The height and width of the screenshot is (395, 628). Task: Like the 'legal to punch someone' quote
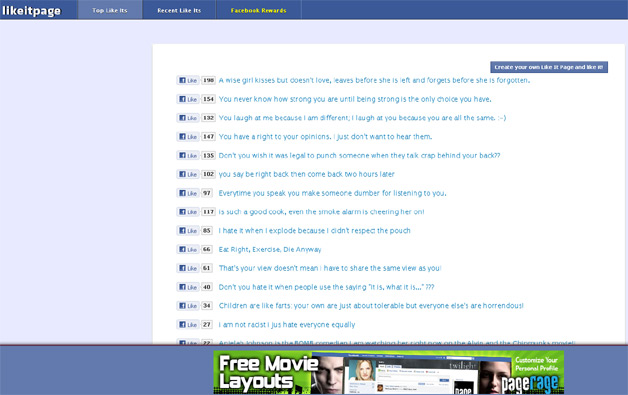[188, 155]
